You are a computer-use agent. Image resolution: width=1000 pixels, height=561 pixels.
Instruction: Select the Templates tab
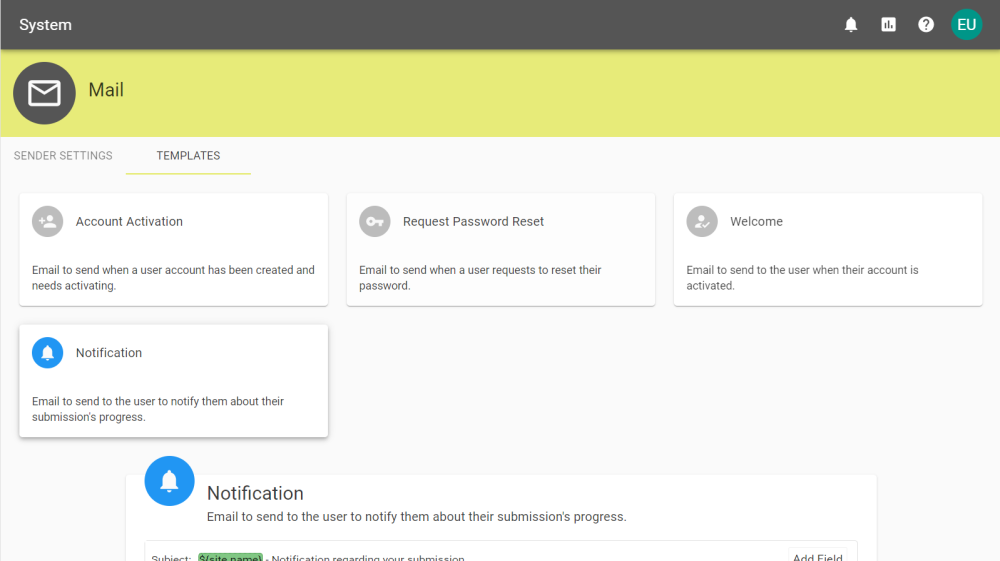point(188,156)
